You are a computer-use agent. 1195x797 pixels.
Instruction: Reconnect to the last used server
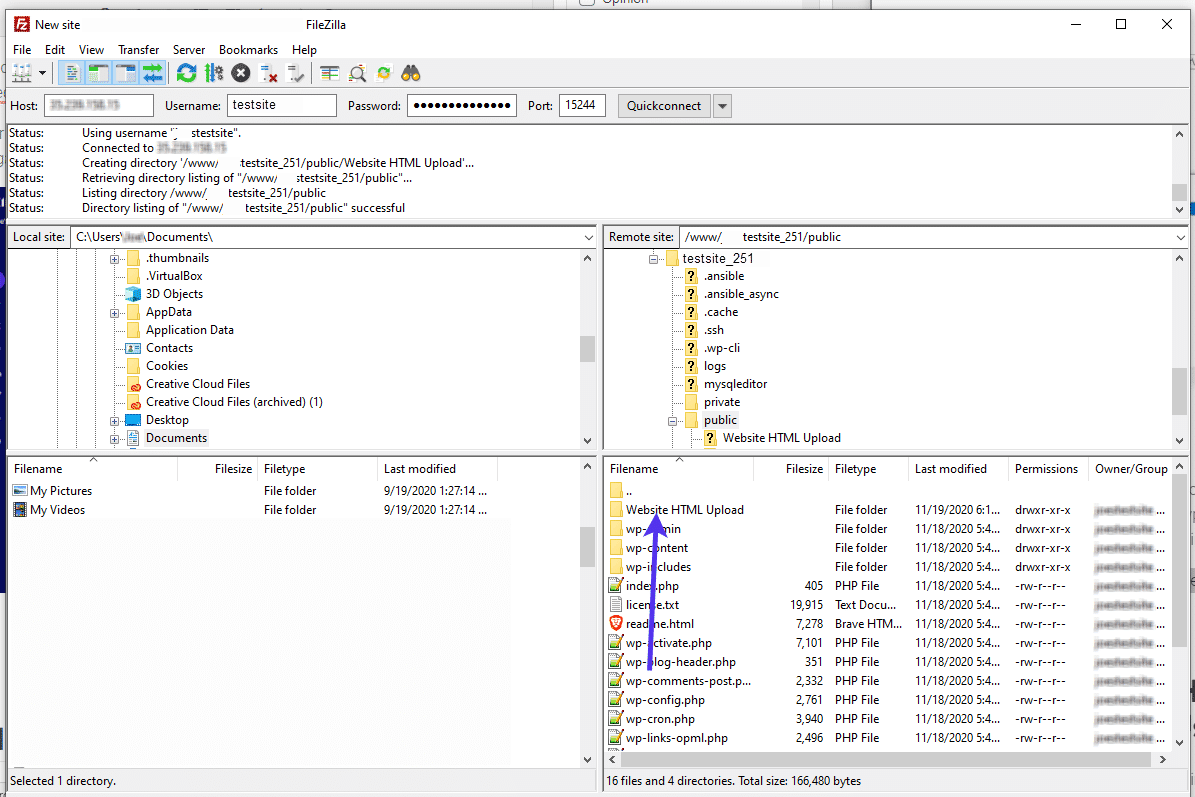click(x=294, y=72)
